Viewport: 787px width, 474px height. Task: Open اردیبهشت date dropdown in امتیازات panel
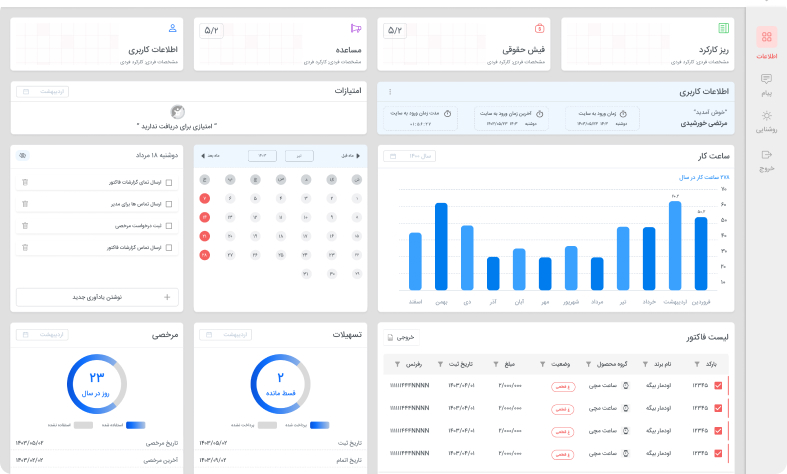click(42, 91)
